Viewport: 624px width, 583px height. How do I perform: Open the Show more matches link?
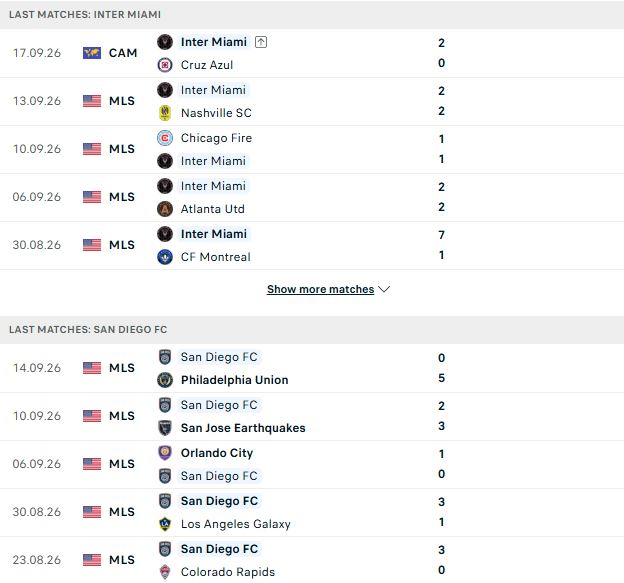coord(320,289)
